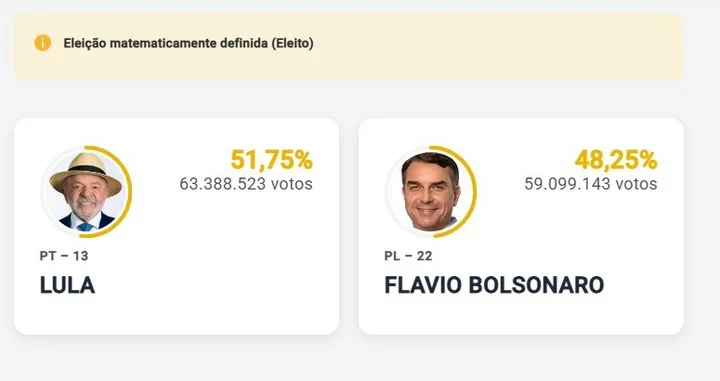Select the Flavio Bolsonaro result card

521,226
